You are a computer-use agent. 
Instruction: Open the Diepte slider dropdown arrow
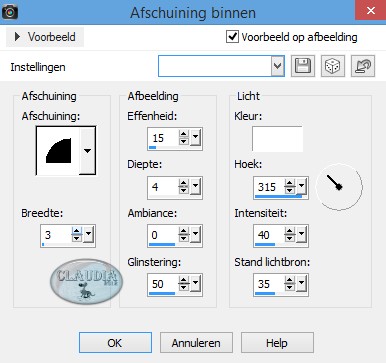196,186
